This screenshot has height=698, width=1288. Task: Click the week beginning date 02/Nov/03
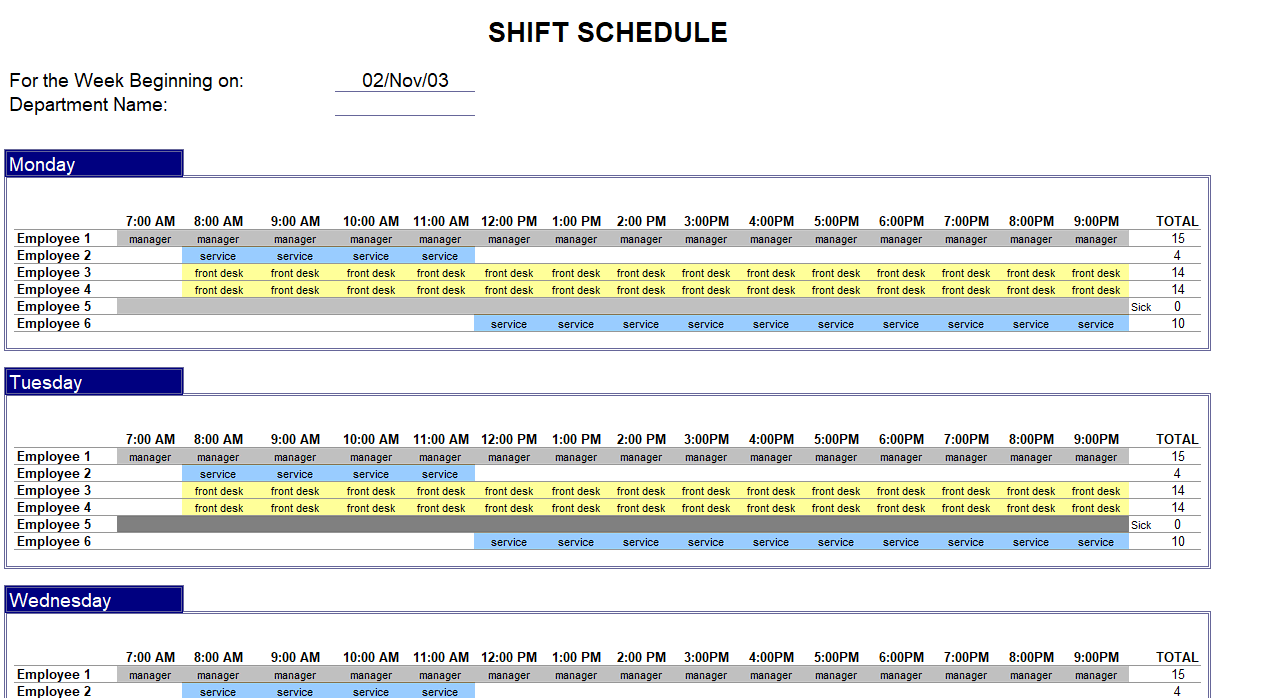click(405, 81)
